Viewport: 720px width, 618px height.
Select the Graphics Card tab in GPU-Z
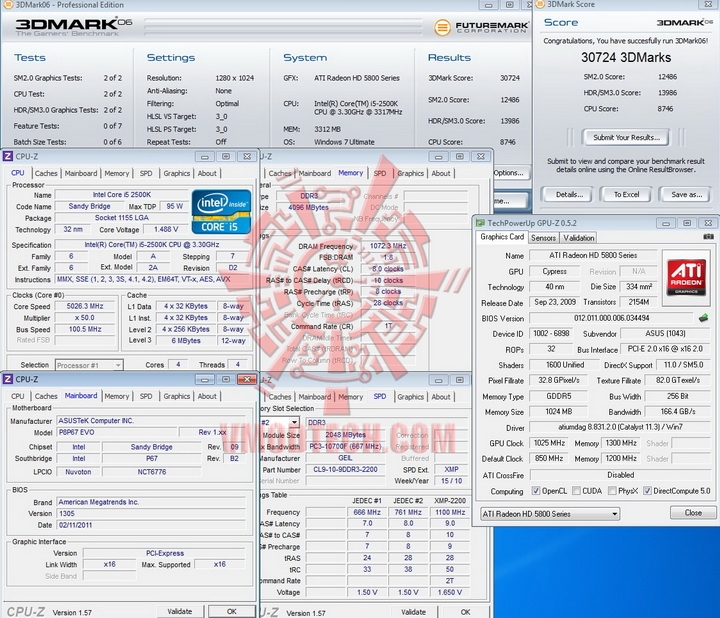pos(502,237)
